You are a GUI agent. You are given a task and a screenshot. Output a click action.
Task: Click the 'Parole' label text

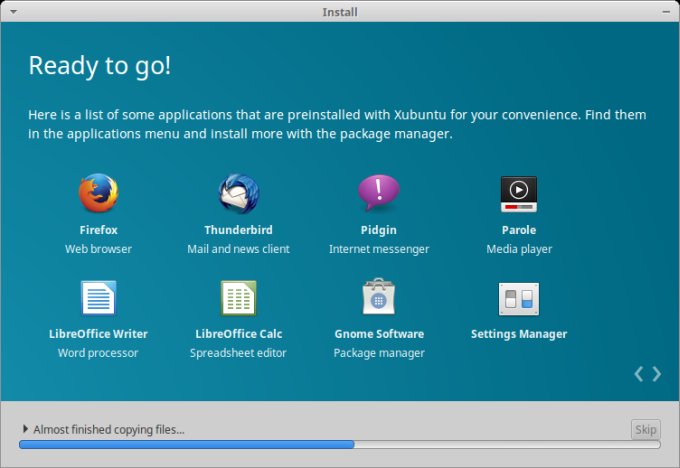pos(519,230)
